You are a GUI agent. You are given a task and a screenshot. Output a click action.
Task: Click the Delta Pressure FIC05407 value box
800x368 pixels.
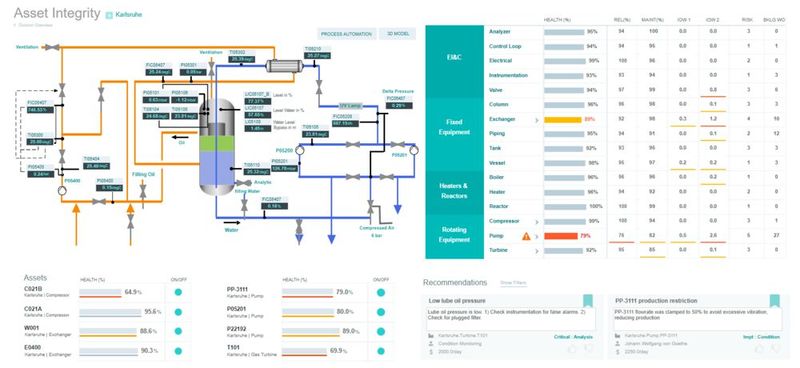click(398, 105)
